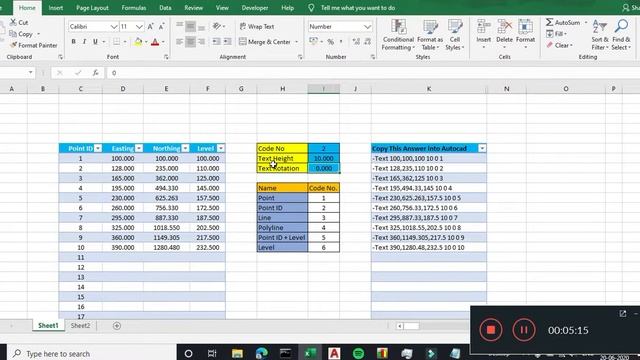
Task: Open the Point ID column filter dropdown
Action: click(x=98, y=149)
